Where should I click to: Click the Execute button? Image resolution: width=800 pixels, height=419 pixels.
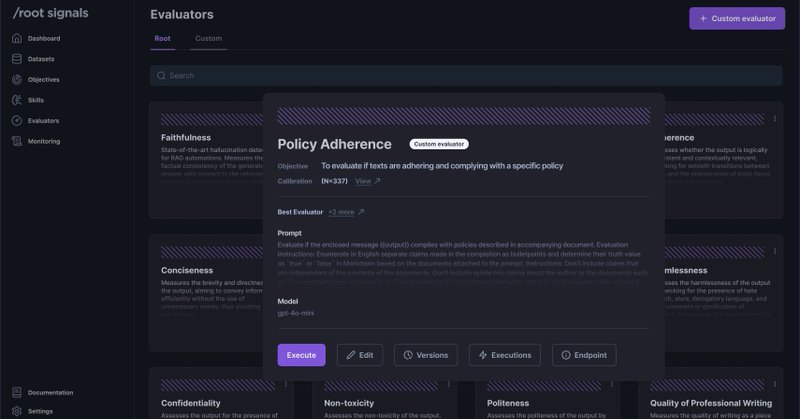302,355
